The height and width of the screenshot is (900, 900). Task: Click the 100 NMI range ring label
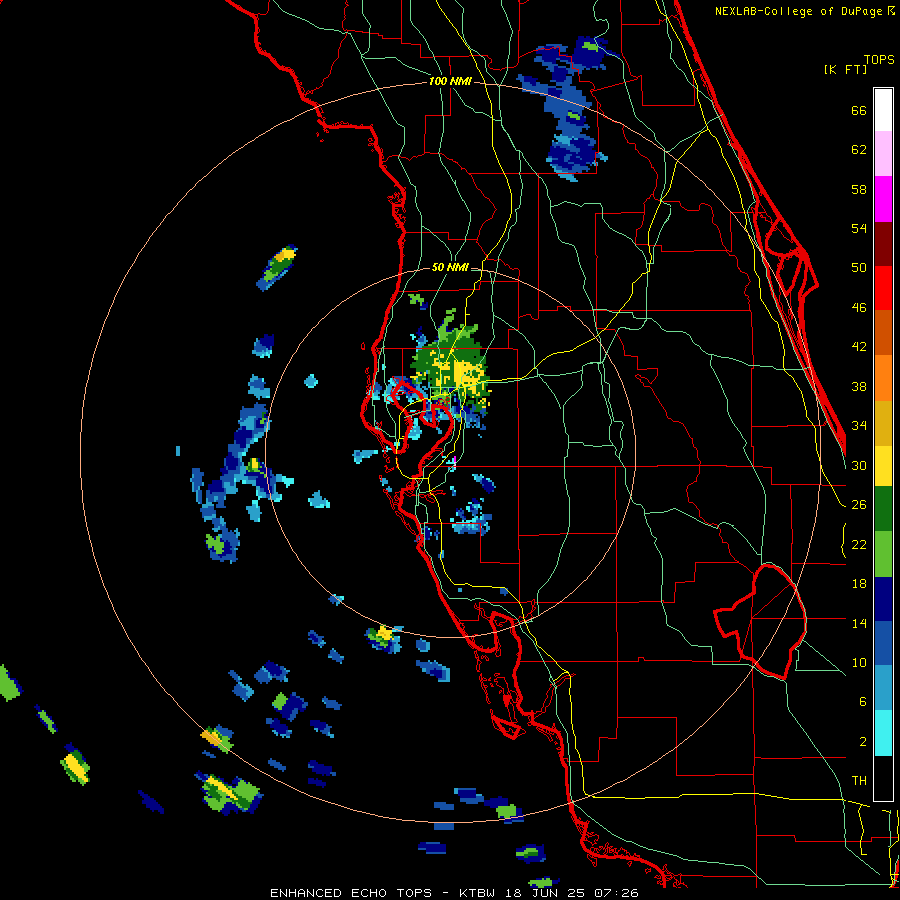point(450,81)
